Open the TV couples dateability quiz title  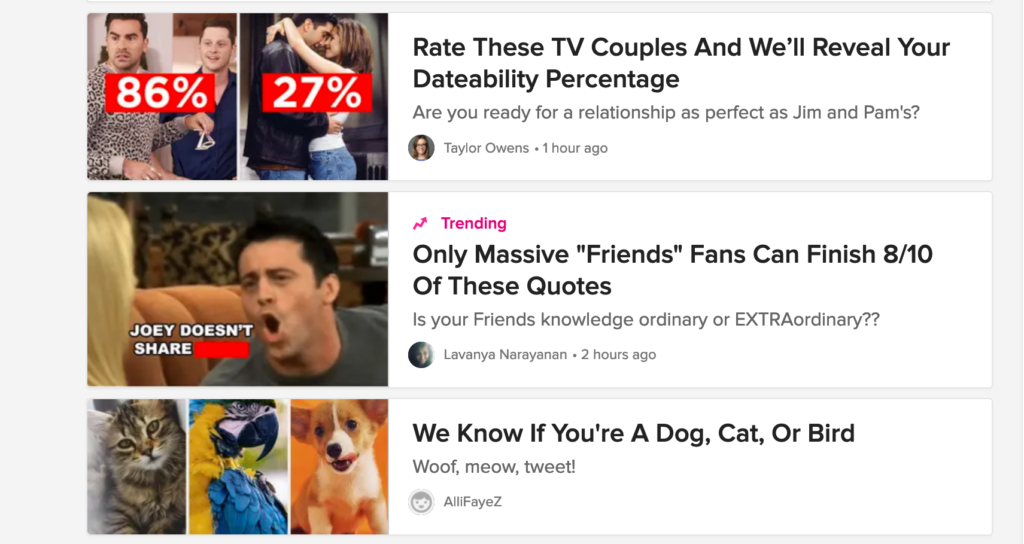pyautogui.click(x=681, y=63)
